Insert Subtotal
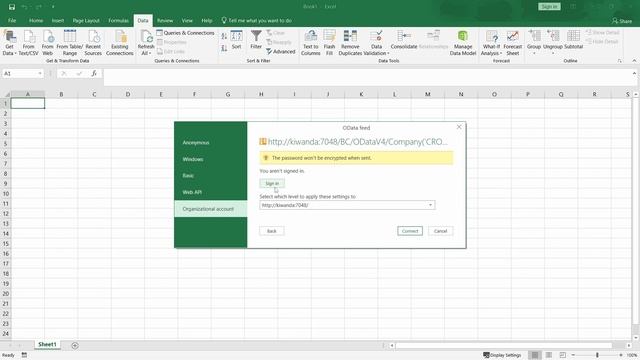The height and width of the screenshot is (360, 640). [x=573, y=40]
